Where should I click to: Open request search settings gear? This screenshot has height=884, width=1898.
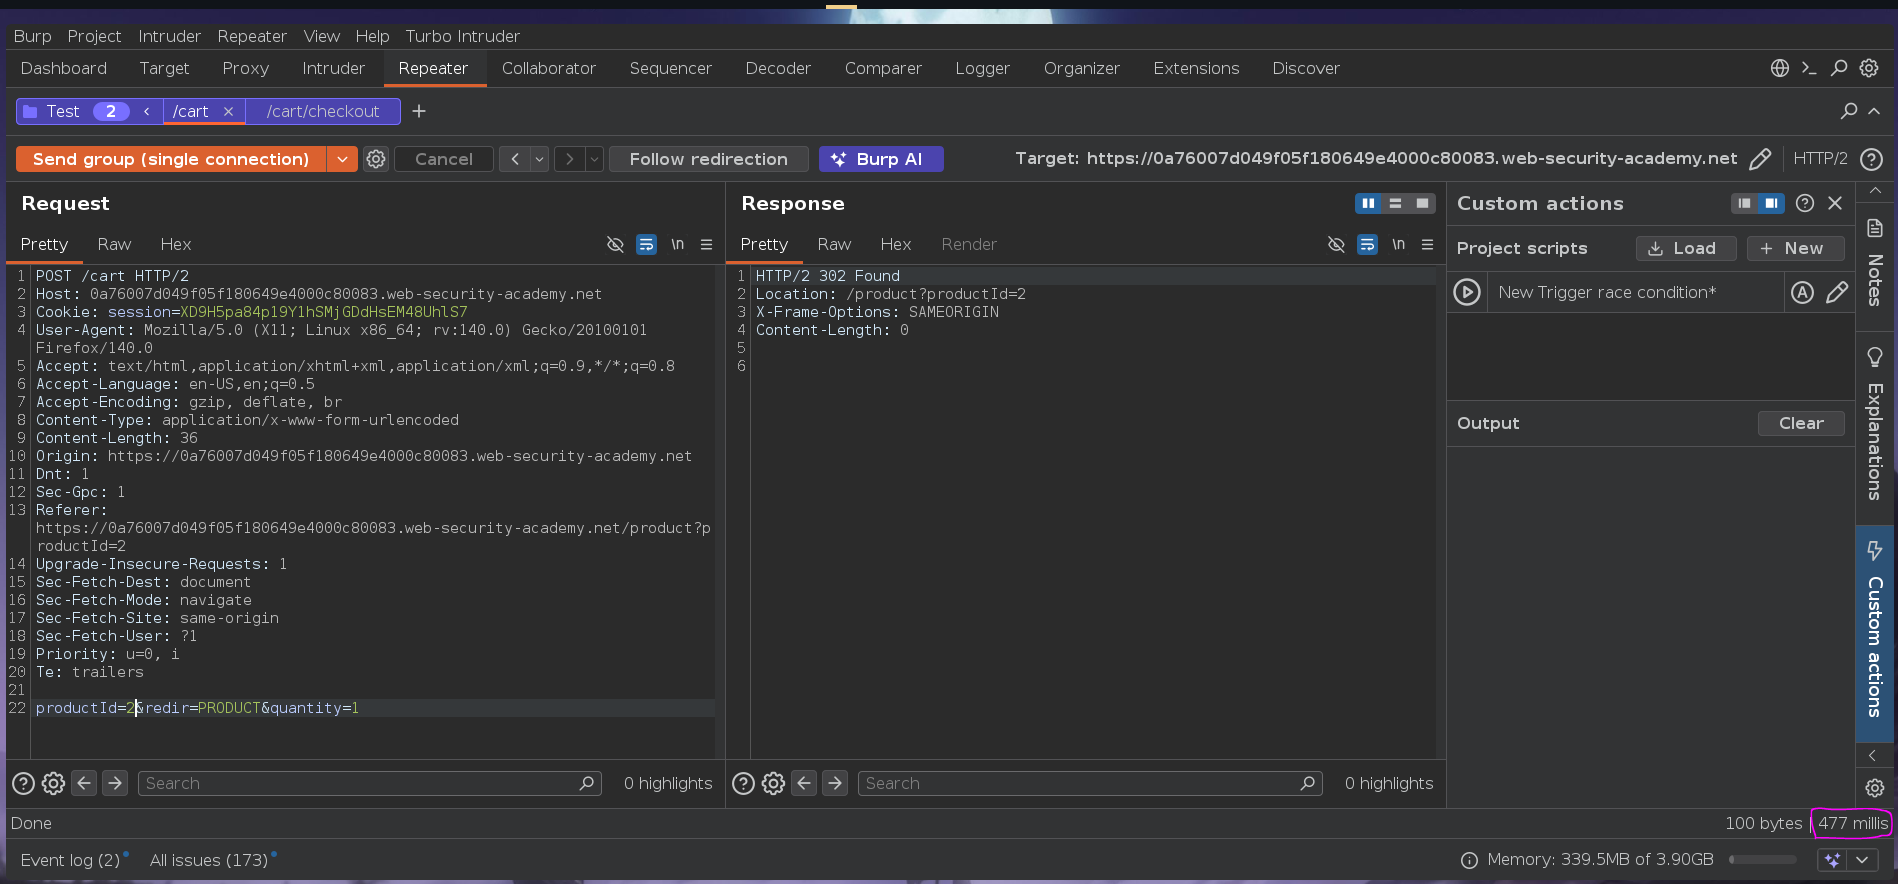(x=53, y=783)
